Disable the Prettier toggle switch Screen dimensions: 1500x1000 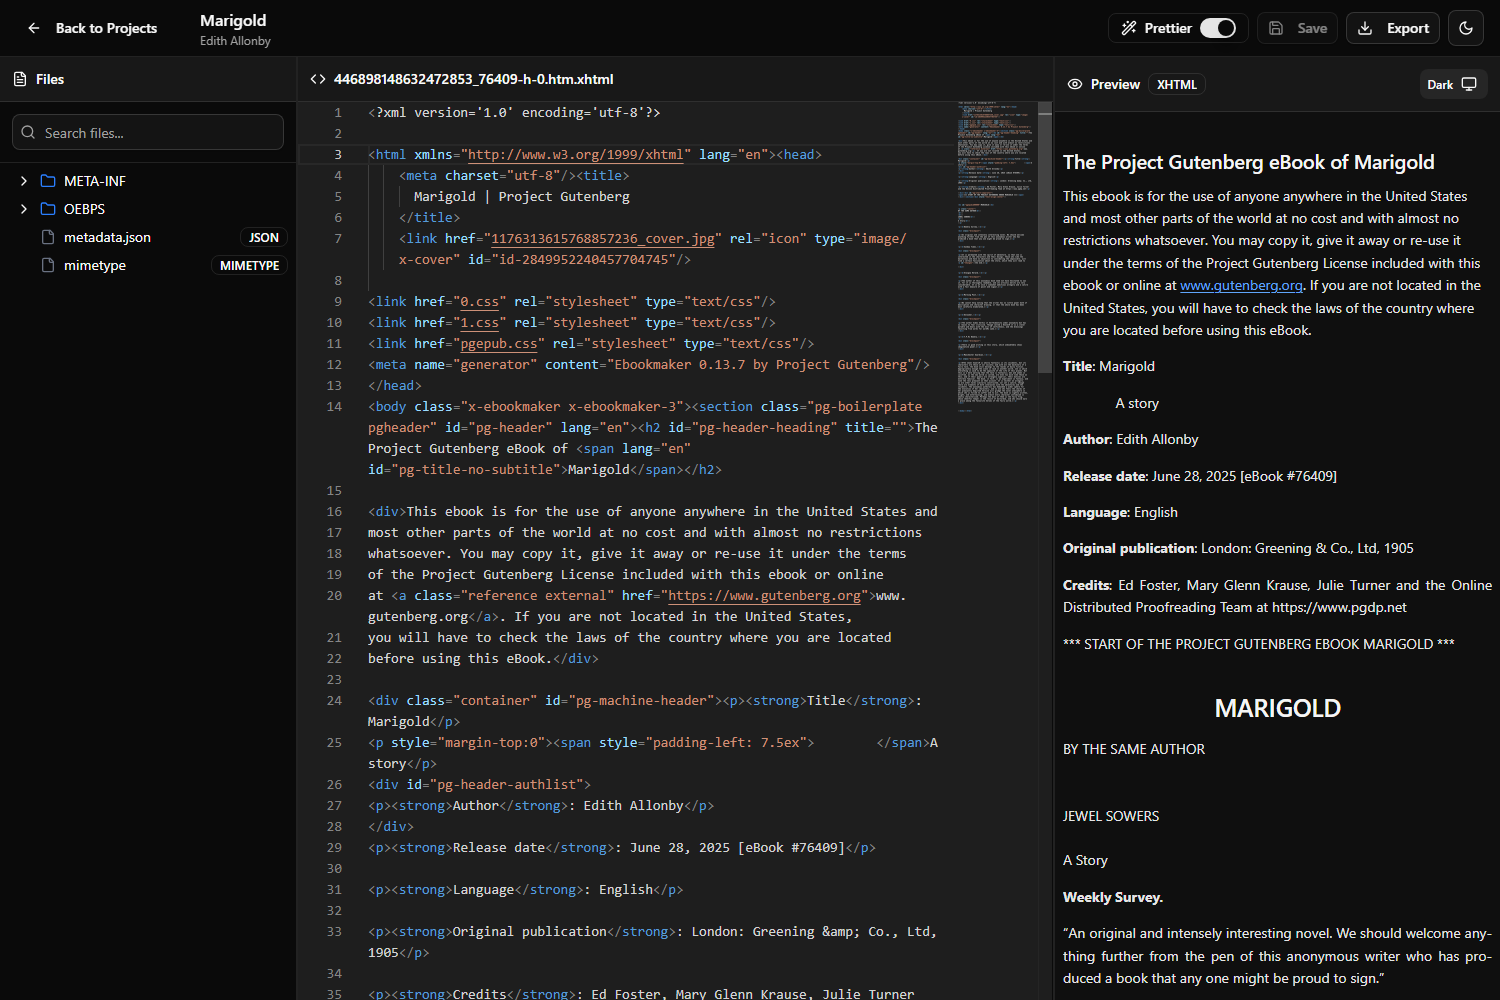point(1219,28)
